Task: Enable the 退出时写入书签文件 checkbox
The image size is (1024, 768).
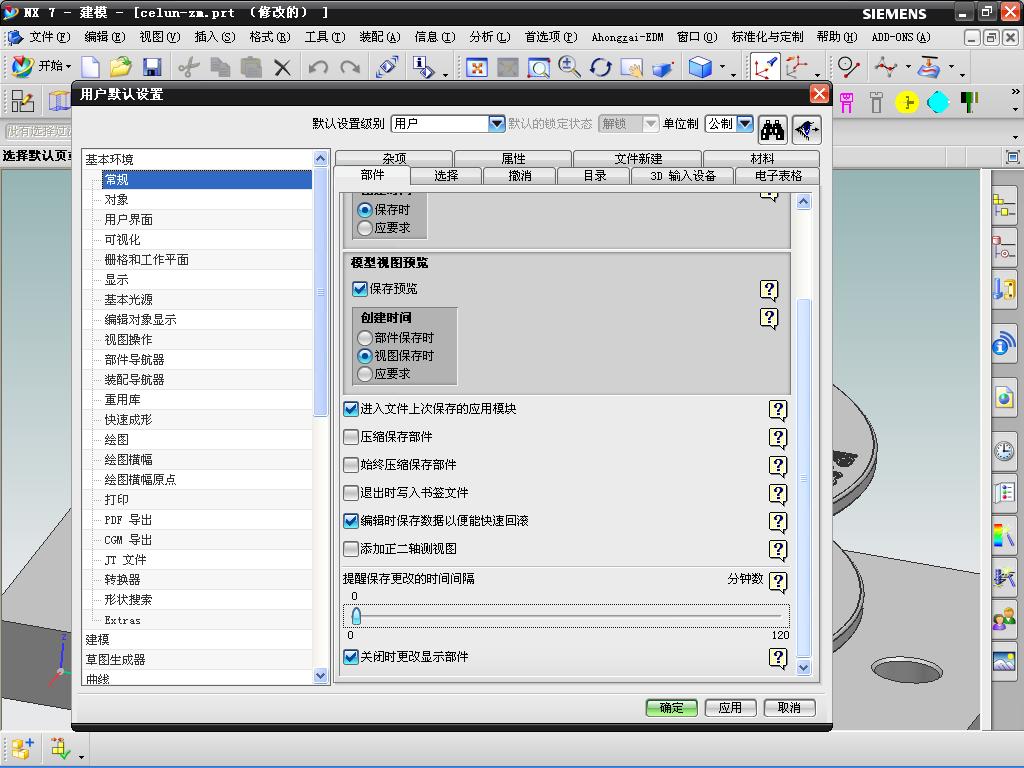Action: pyautogui.click(x=351, y=493)
